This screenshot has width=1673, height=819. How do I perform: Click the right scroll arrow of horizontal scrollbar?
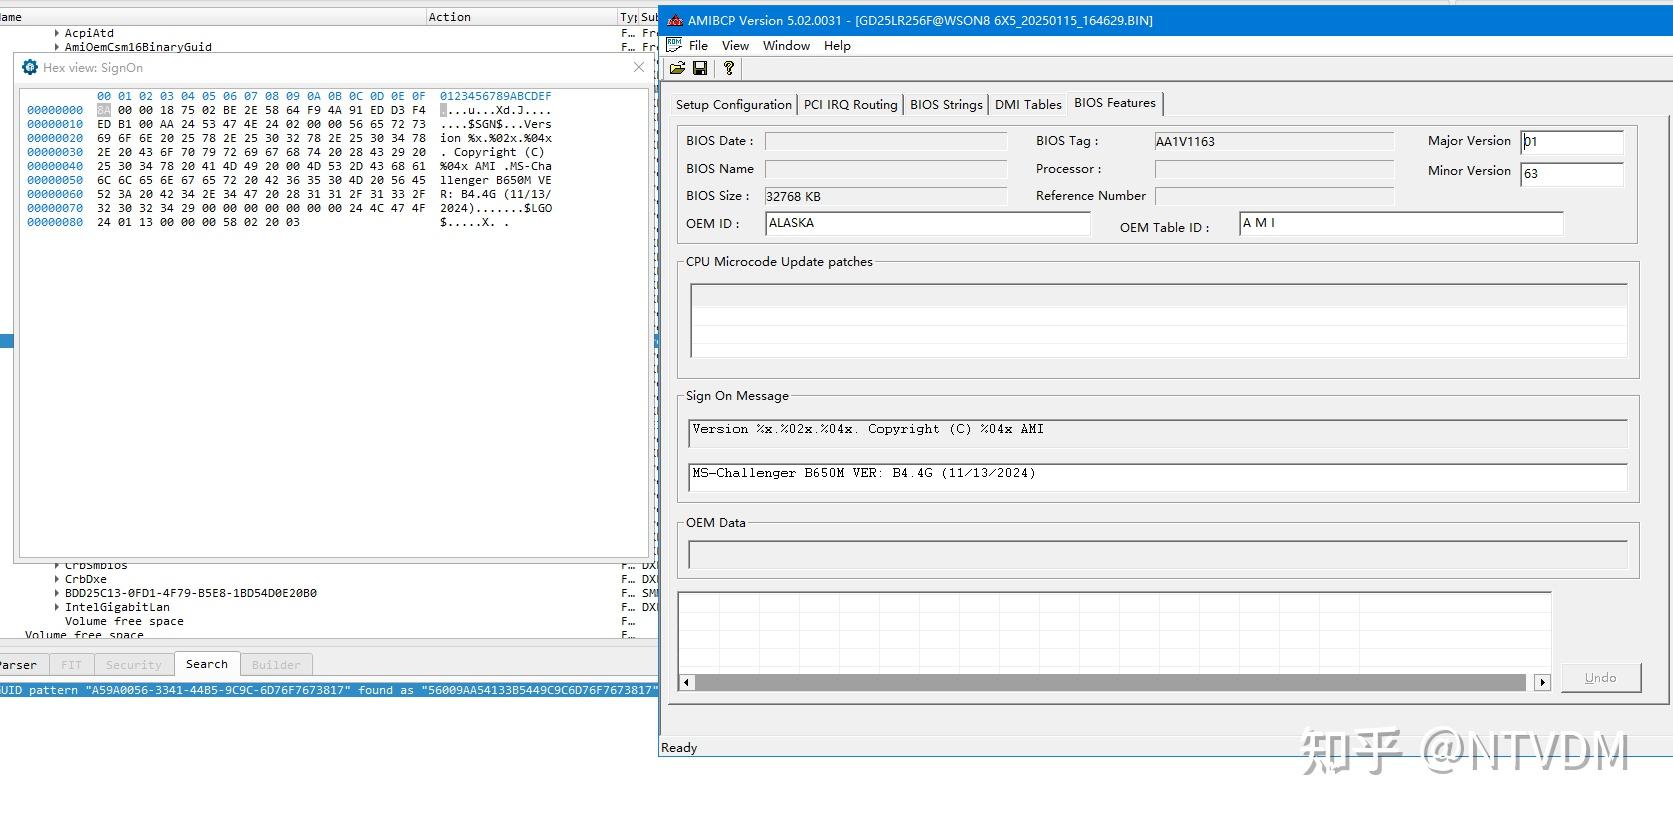pos(1542,682)
